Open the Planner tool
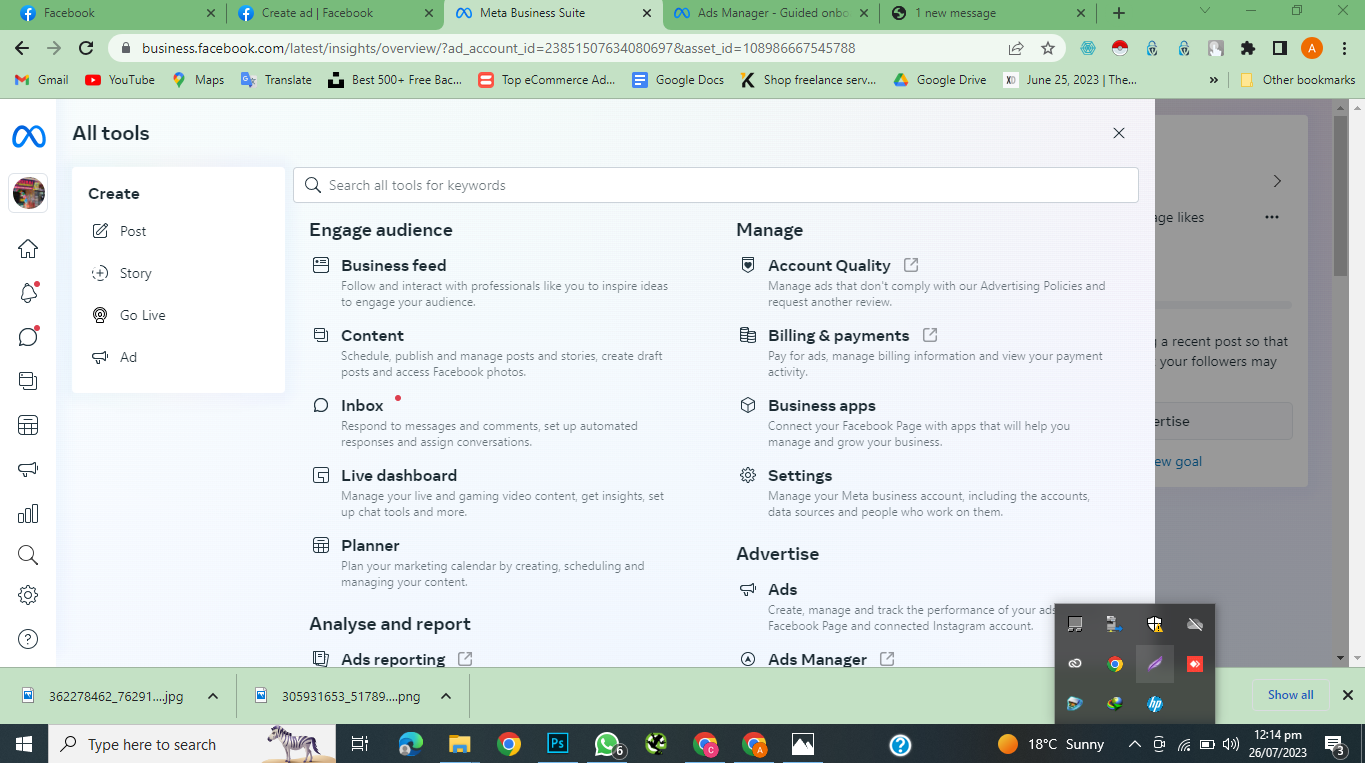This screenshot has width=1365, height=763. (x=370, y=545)
